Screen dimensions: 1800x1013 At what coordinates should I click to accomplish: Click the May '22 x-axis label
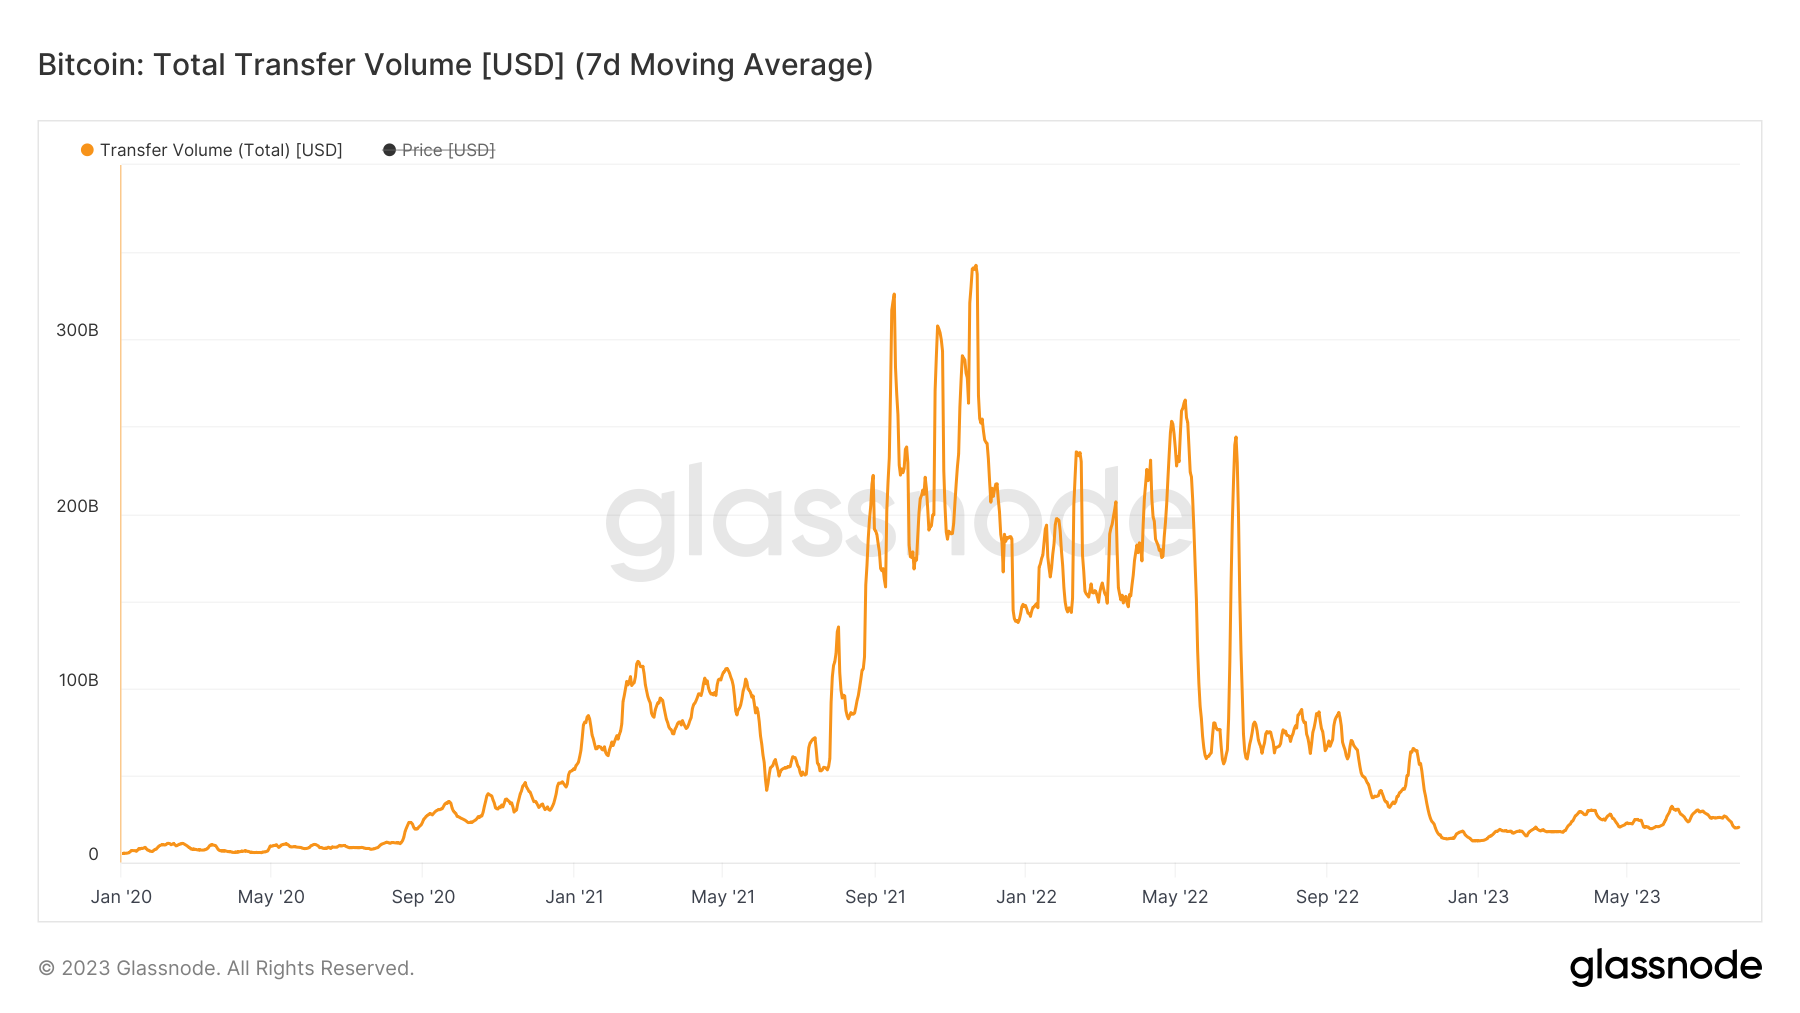(x=1175, y=897)
